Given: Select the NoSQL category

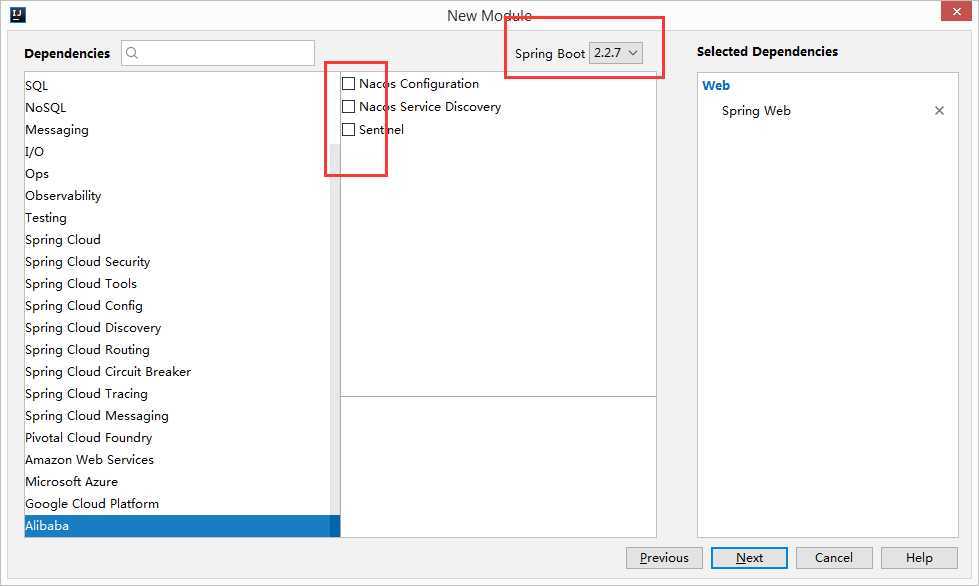Looking at the screenshot, I should [x=177, y=107].
